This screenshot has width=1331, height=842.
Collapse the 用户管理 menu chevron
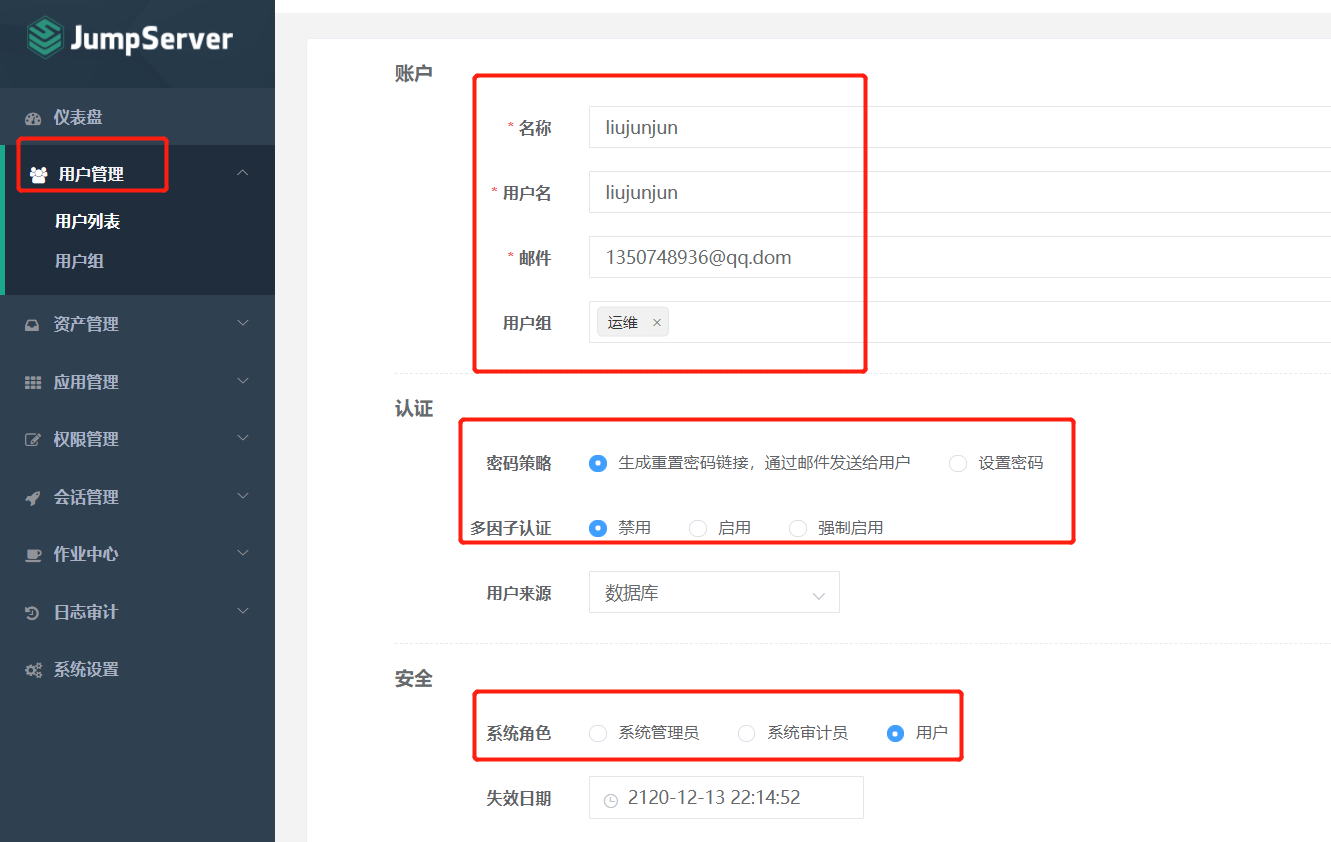[242, 173]
